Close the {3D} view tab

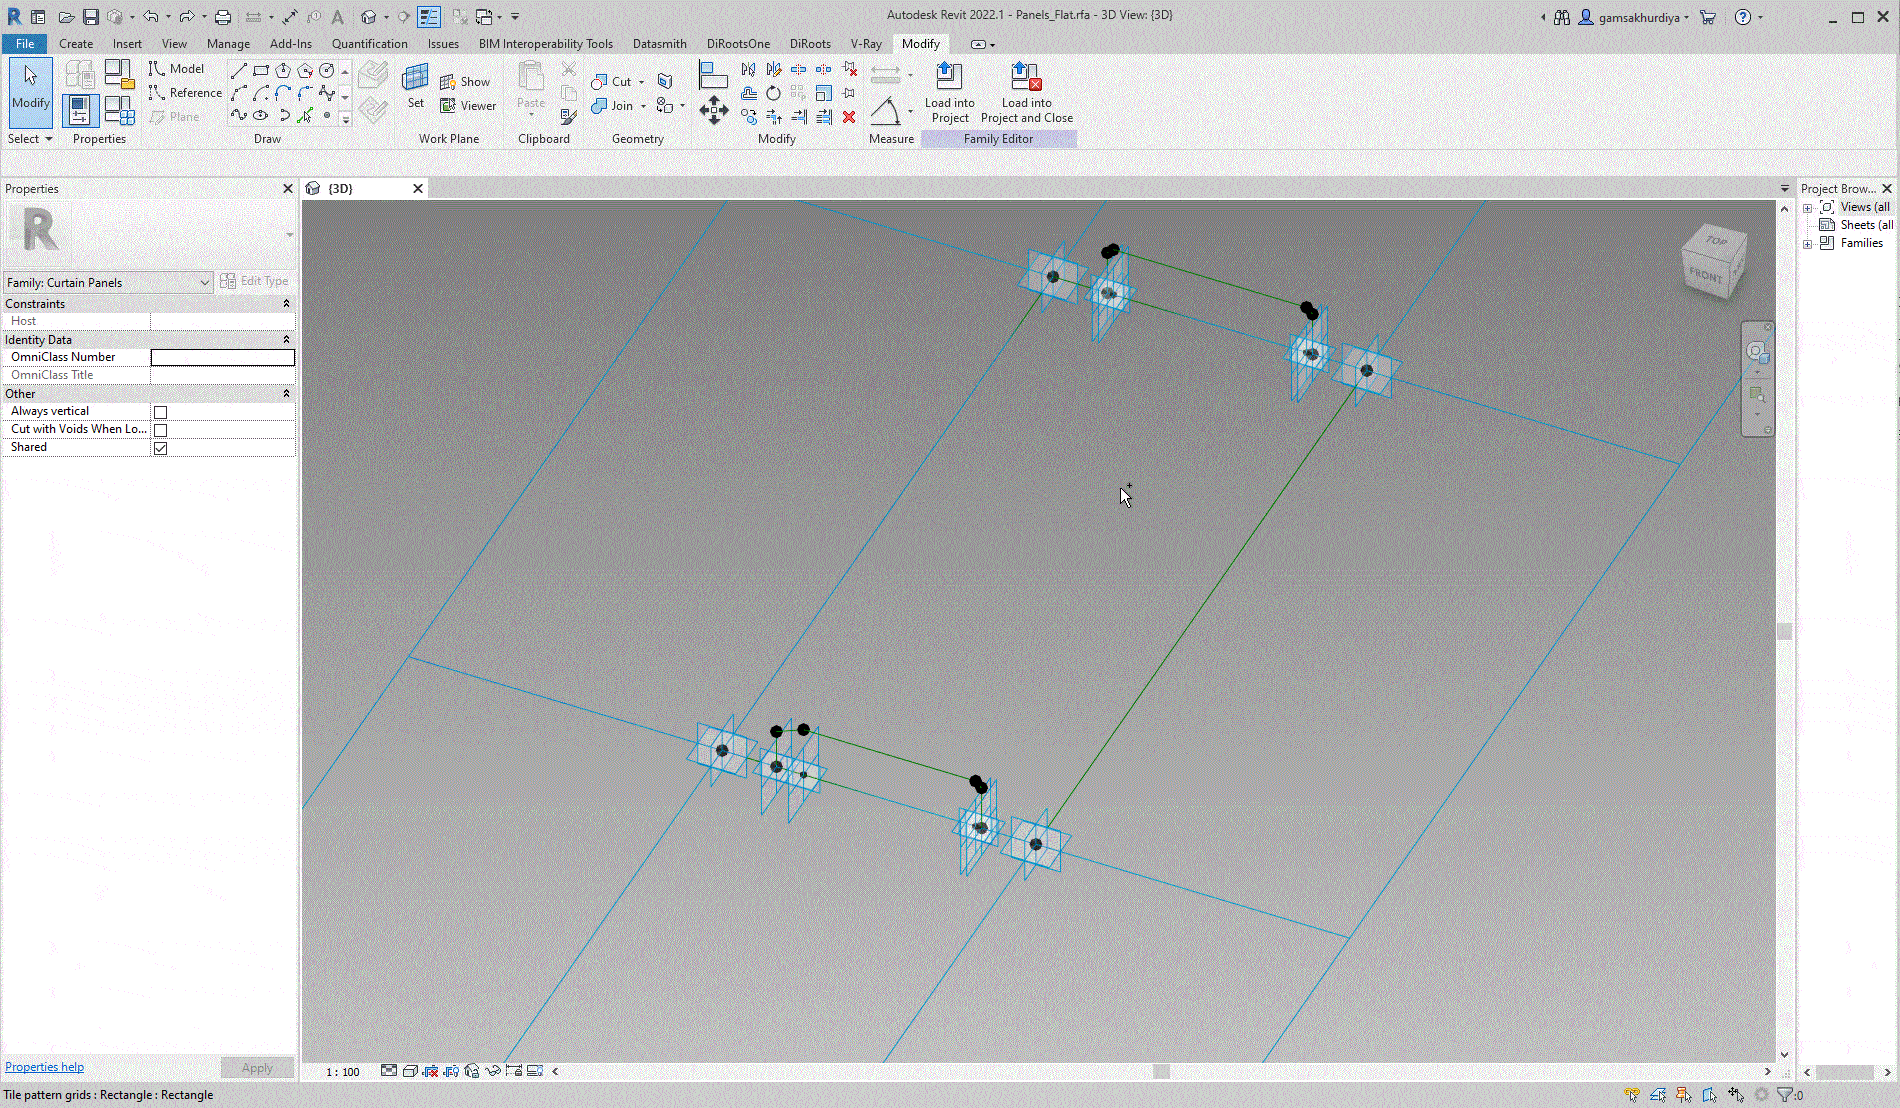(418, 188)
